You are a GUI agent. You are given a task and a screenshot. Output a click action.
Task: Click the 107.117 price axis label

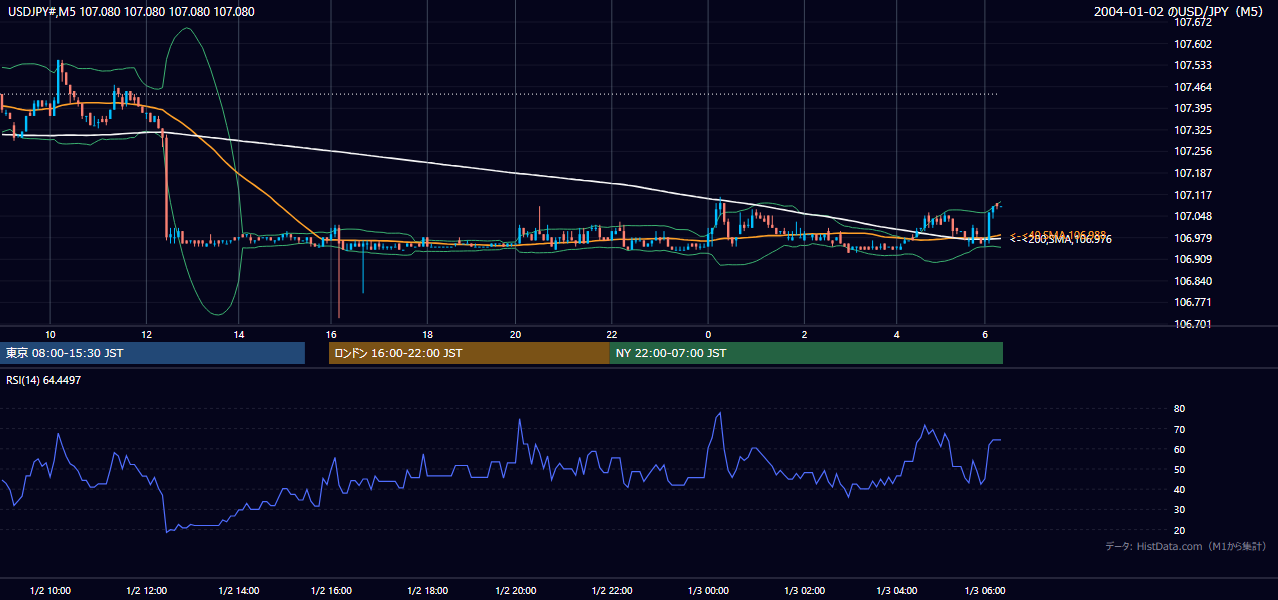[x=1193, y=195]
